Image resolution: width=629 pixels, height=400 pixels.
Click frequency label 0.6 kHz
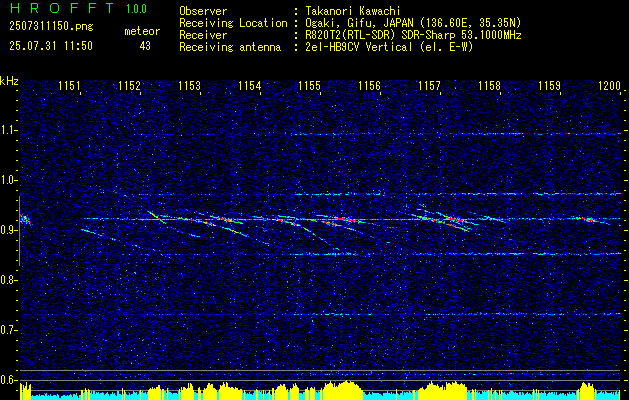tap(8, 380)
